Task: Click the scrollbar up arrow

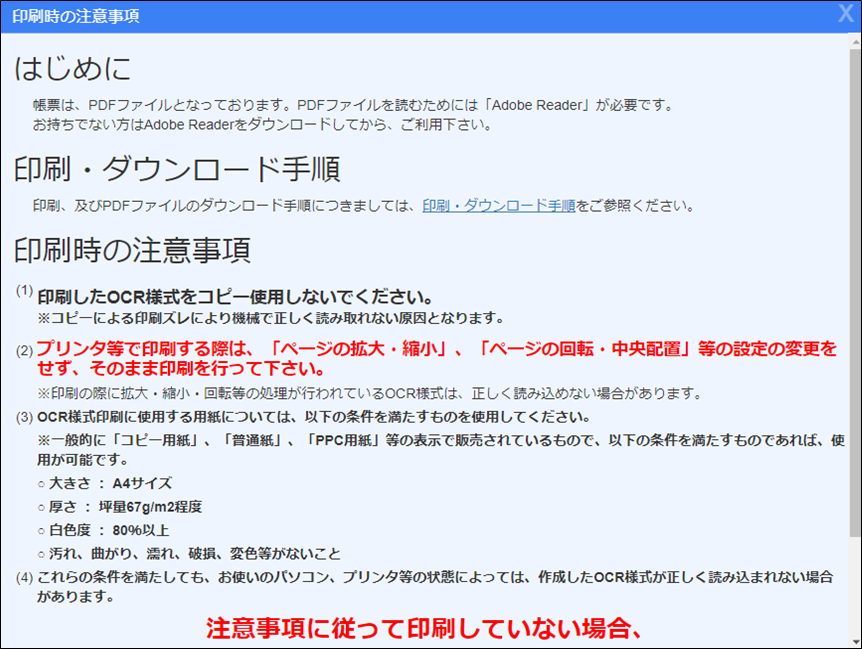Action: click(x=855, y=41)
